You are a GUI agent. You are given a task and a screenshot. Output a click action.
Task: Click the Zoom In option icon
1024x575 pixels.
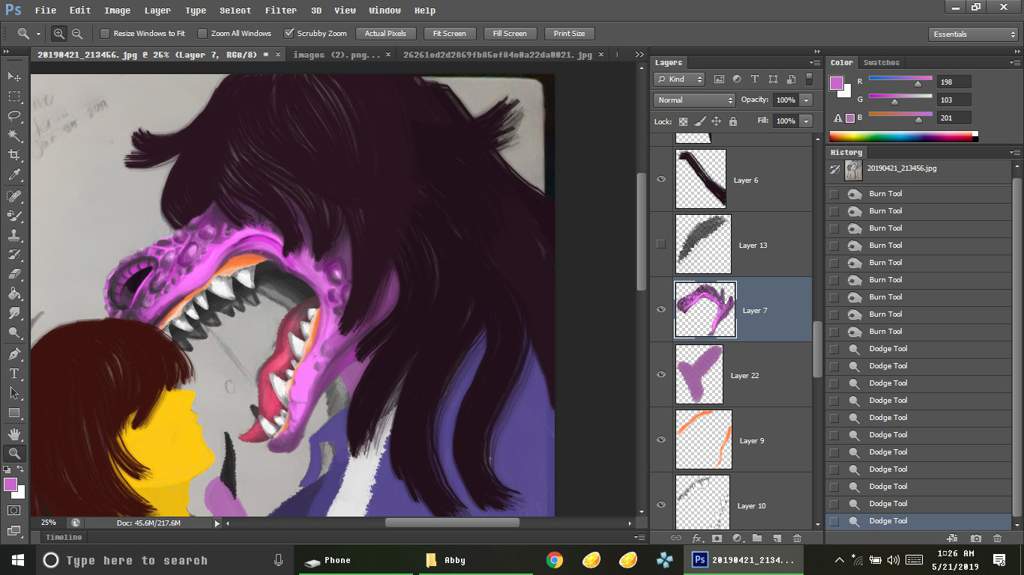pyautogui.click(x=59, y=33)
